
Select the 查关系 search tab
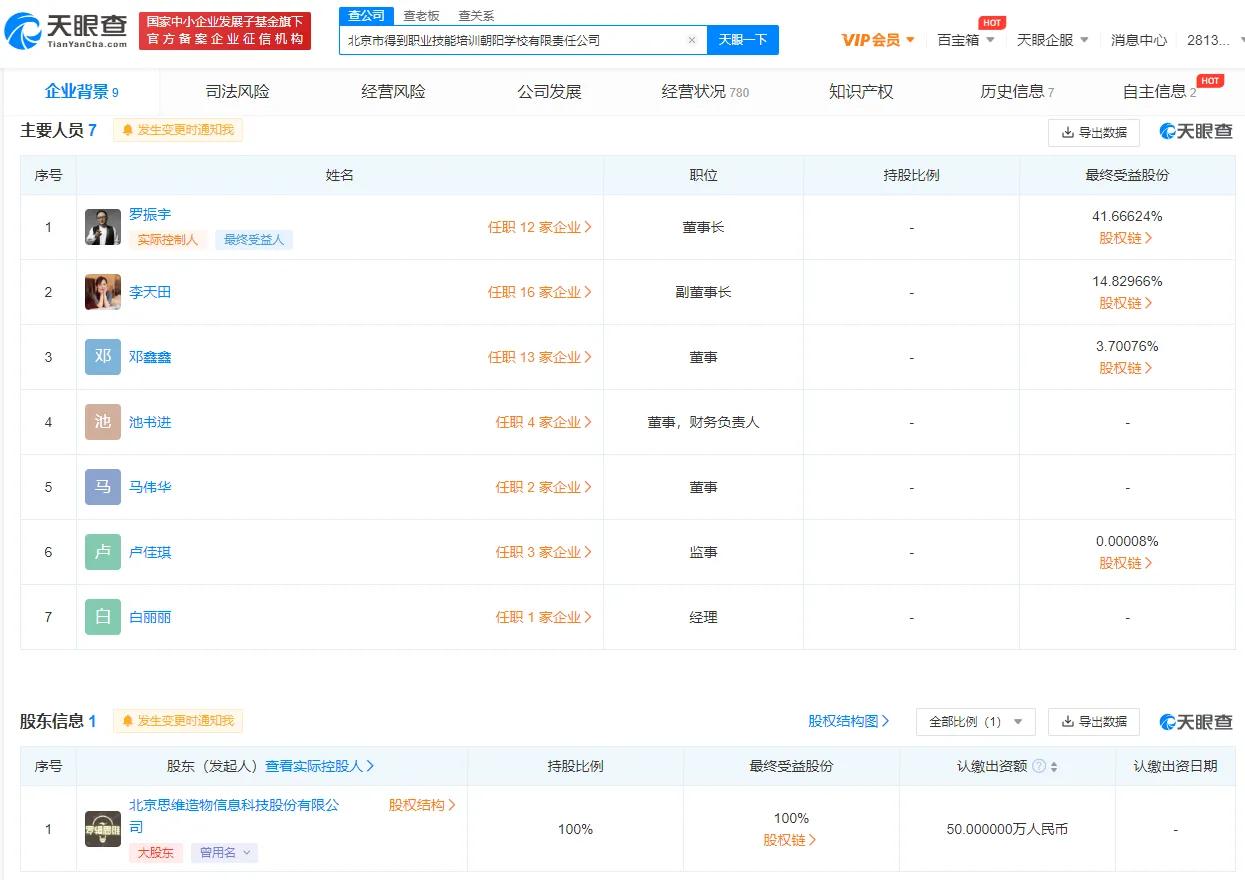point(476,15)
